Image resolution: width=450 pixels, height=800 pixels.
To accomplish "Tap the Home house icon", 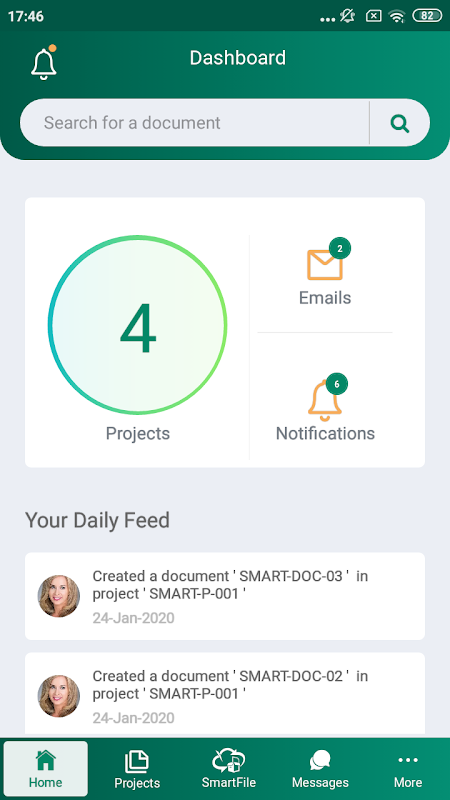I will coord(45,760).
